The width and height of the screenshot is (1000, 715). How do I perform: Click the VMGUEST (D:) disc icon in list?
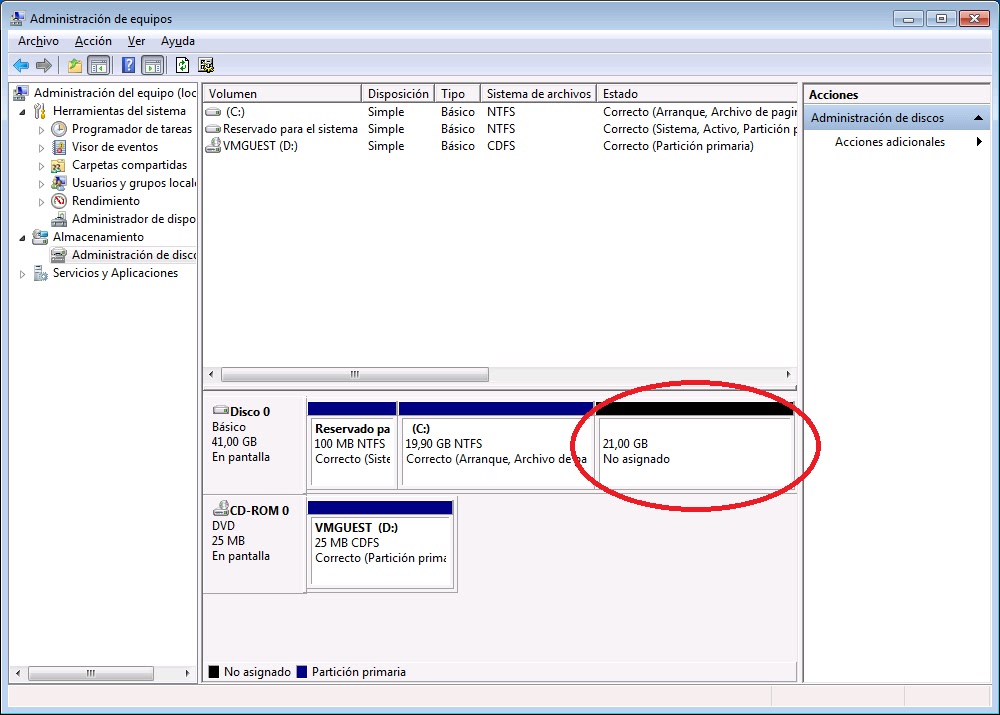(x=213, y=145)
